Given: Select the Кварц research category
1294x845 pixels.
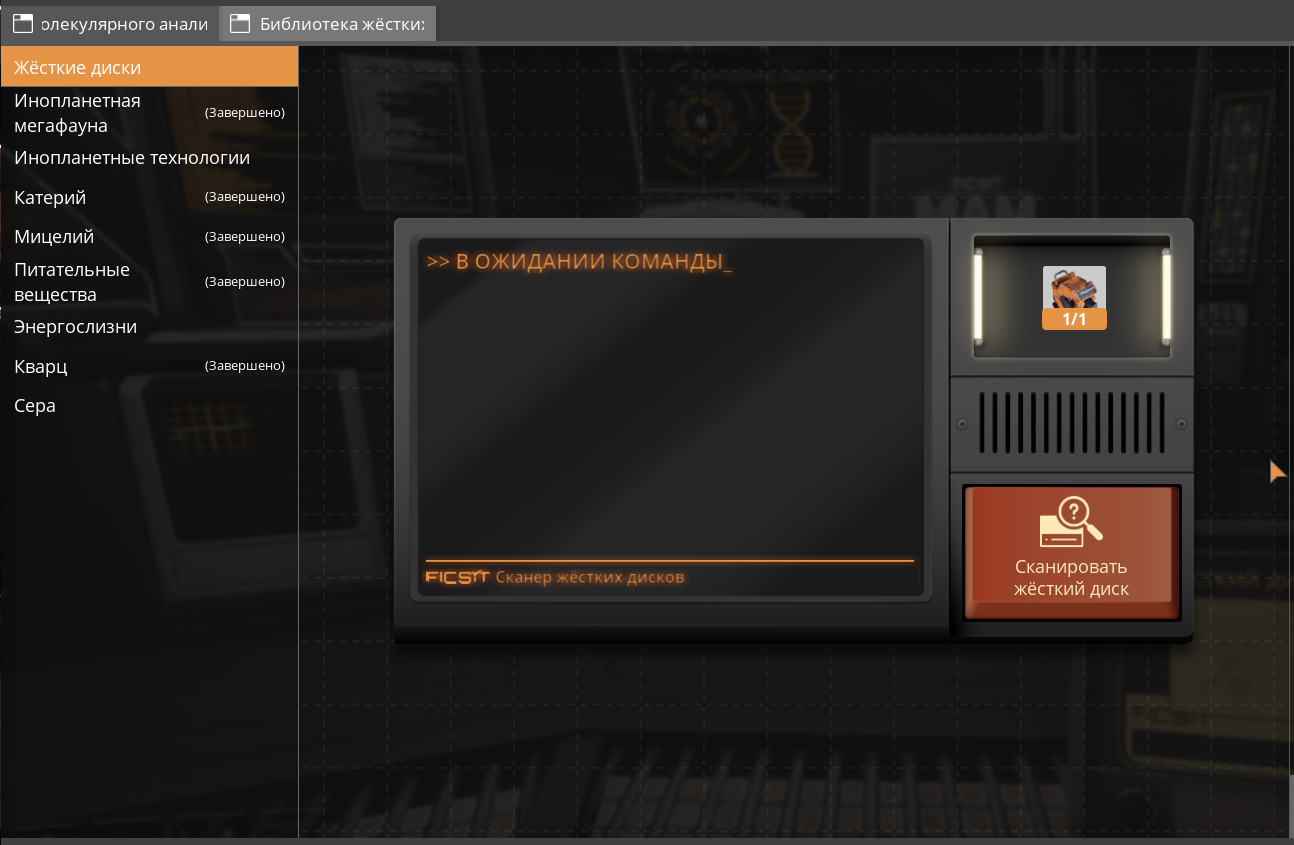Looking at the screenshot, I should click(149, 366).
